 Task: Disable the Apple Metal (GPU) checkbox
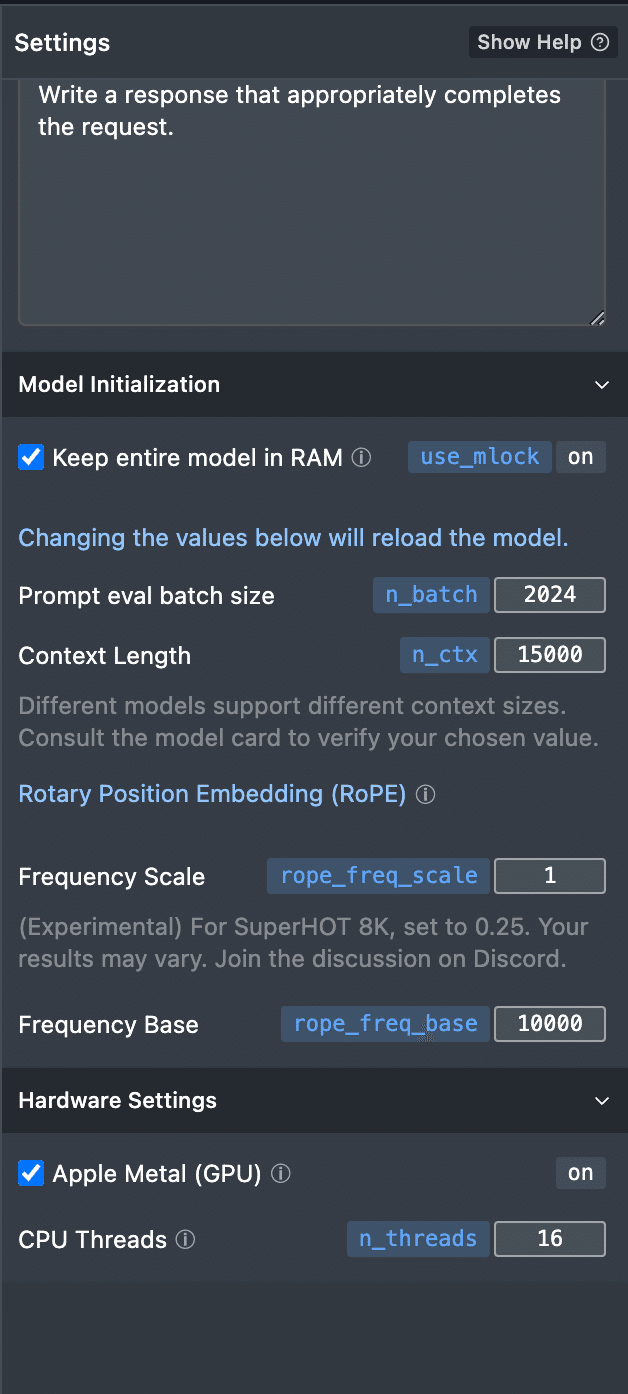click(31, 1173)
